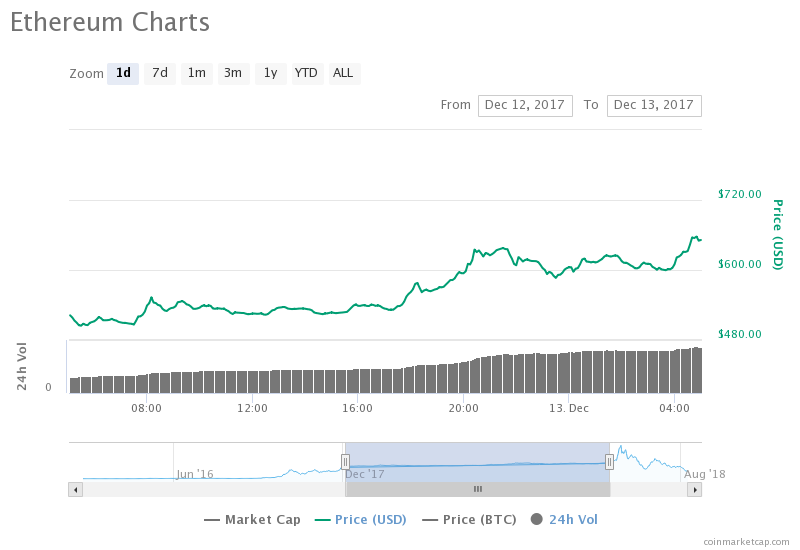Screen dimensions: 800x550
Task: Click the right navigator range handle
Action: 609,461
